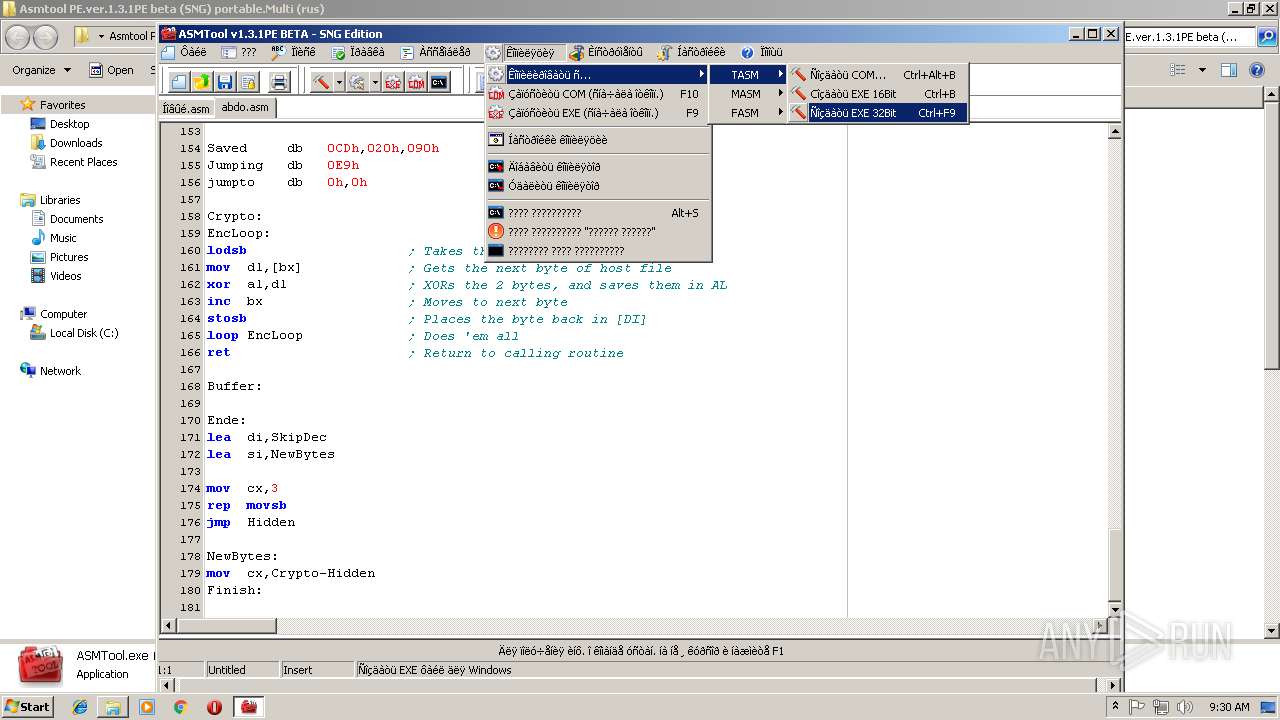Click the Open button in Explorer toolbar

111,70
